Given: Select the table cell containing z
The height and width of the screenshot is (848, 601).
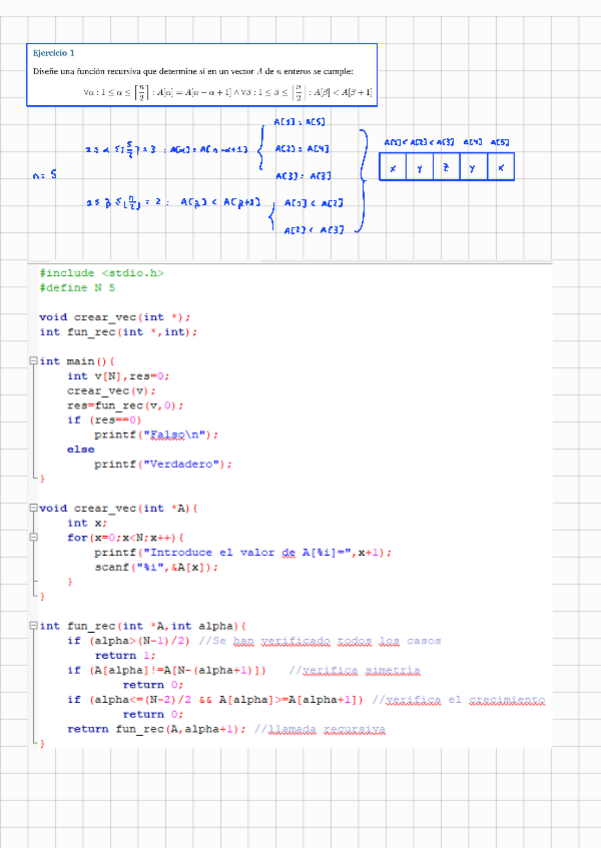Looking at the screenshot, I should (446, 168).
